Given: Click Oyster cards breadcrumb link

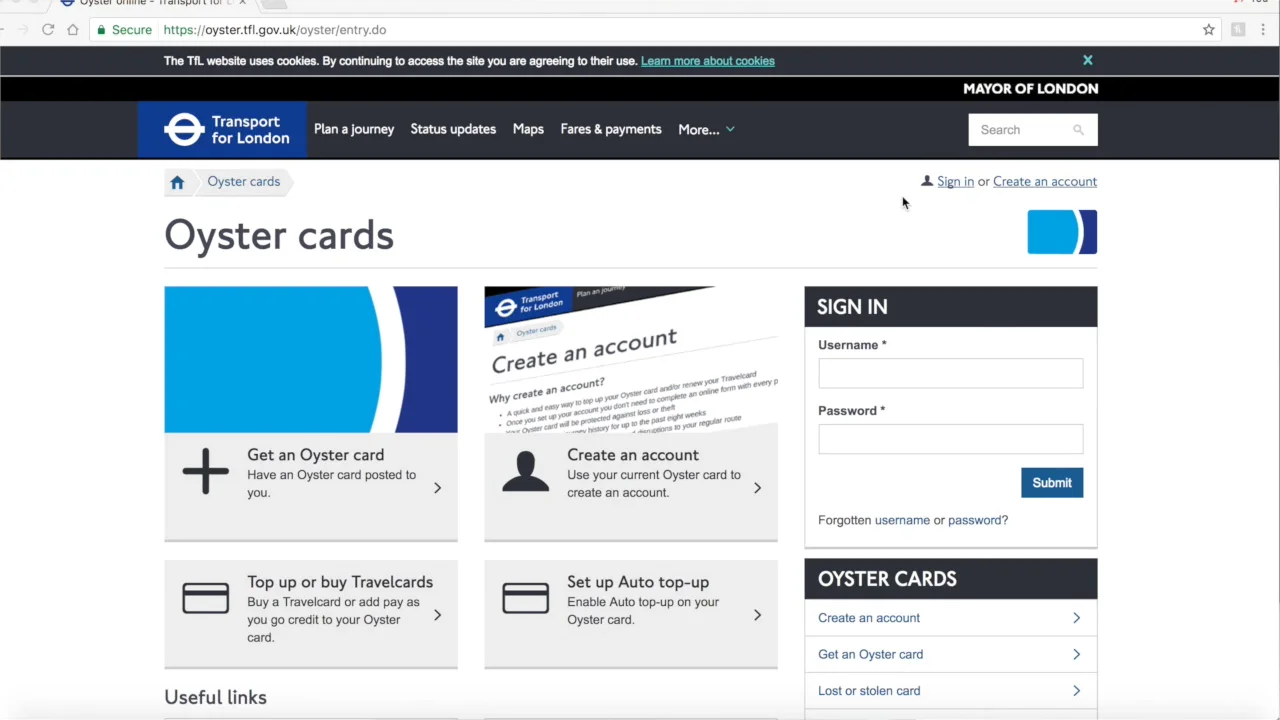Looking at the screenshot, I should 244,182.
